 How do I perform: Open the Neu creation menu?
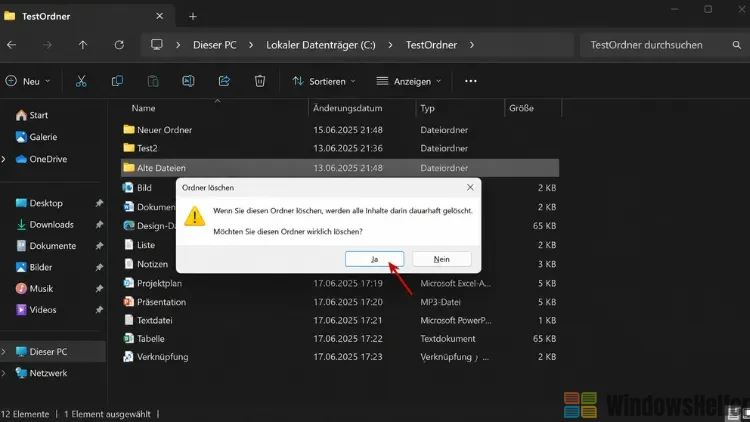click(28, 81)
